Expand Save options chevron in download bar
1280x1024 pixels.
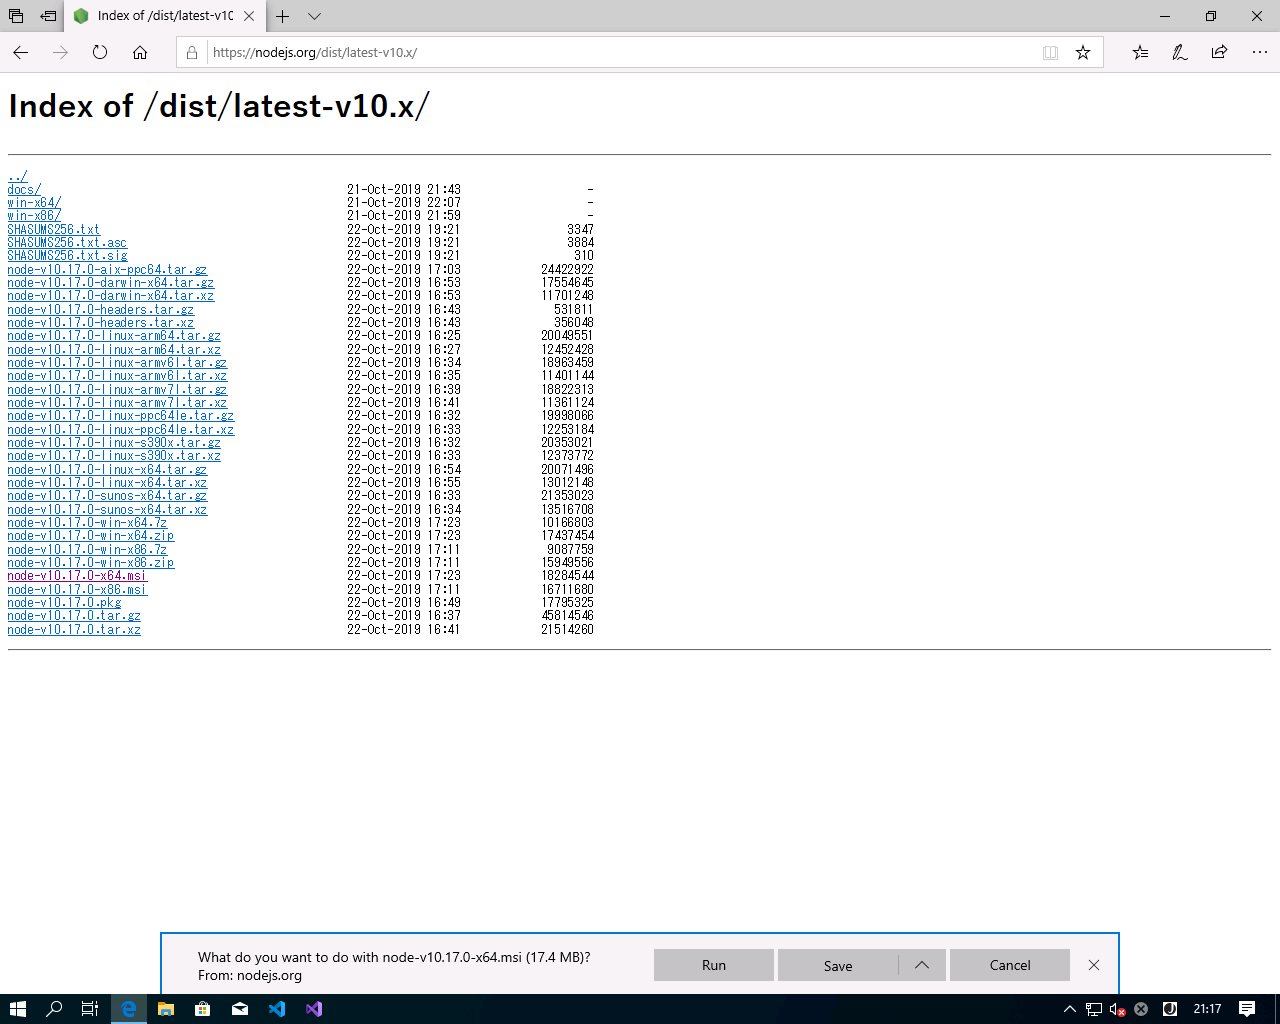pyautogui.click(x=922, y=965)
